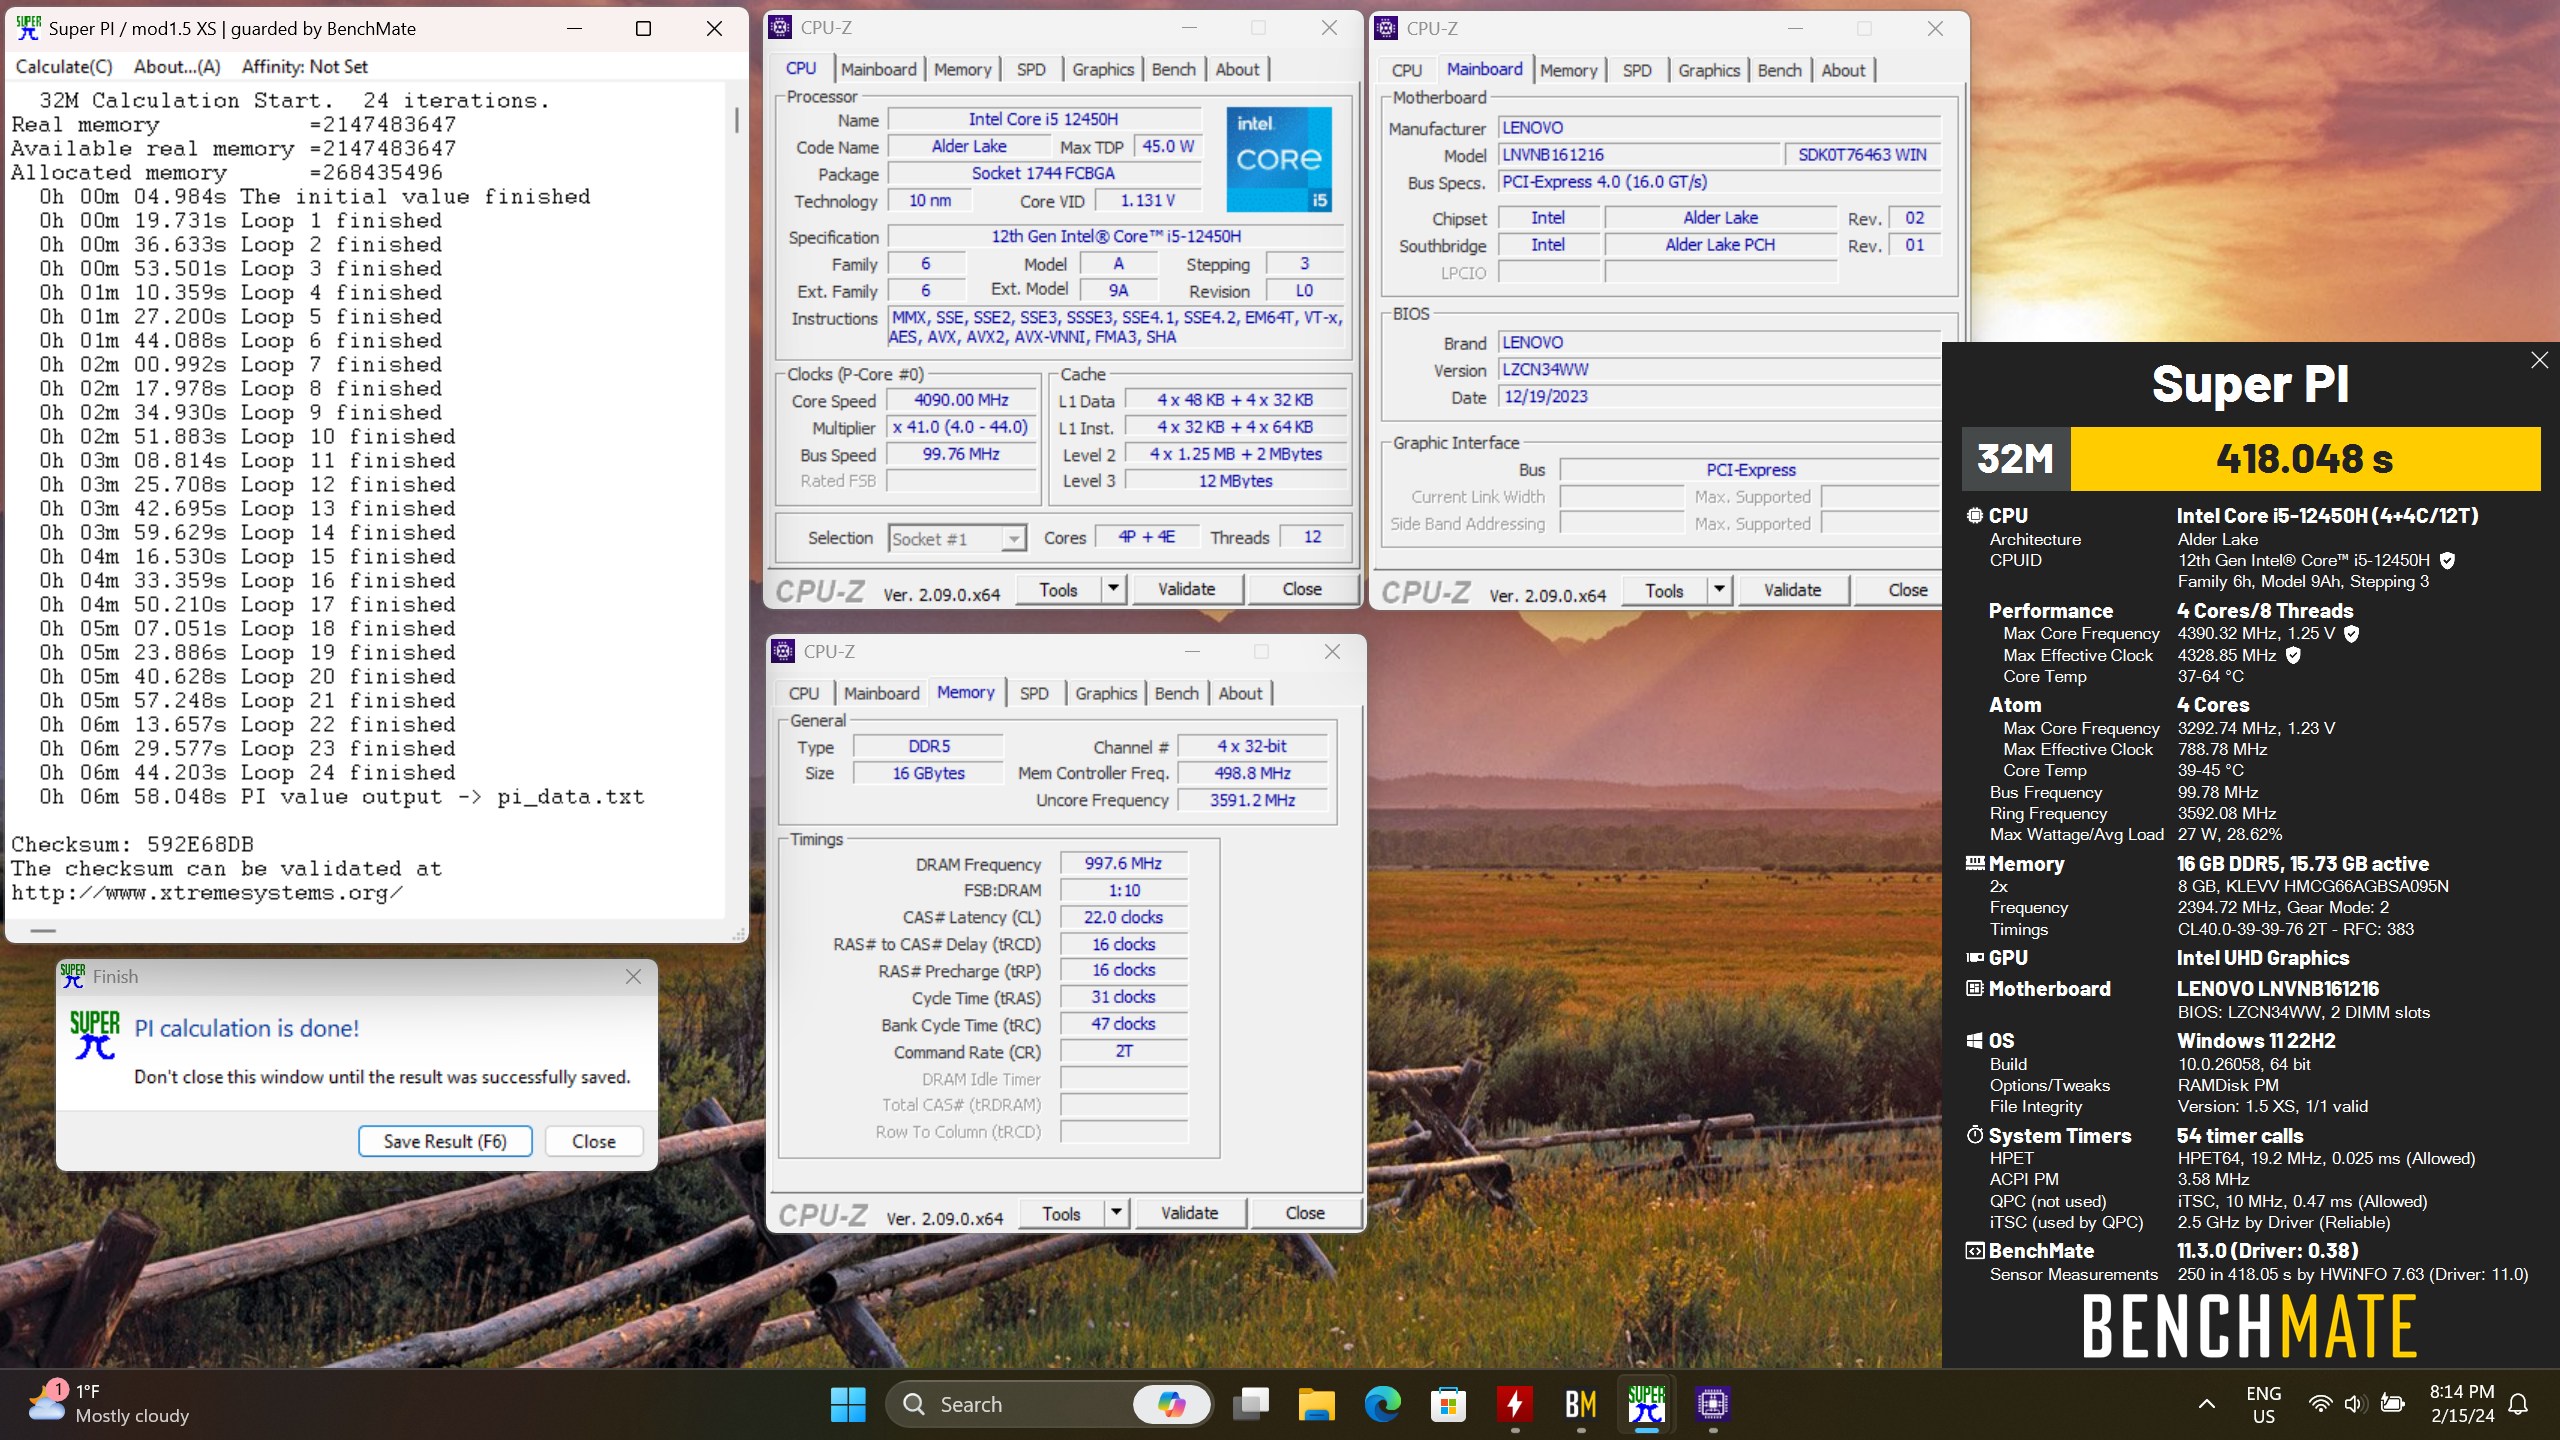Viewport: 2560px width, 1440px height.
Task: Click Multiplier value x 41.0 (4.0 - 44.0)
Action: 961,427
